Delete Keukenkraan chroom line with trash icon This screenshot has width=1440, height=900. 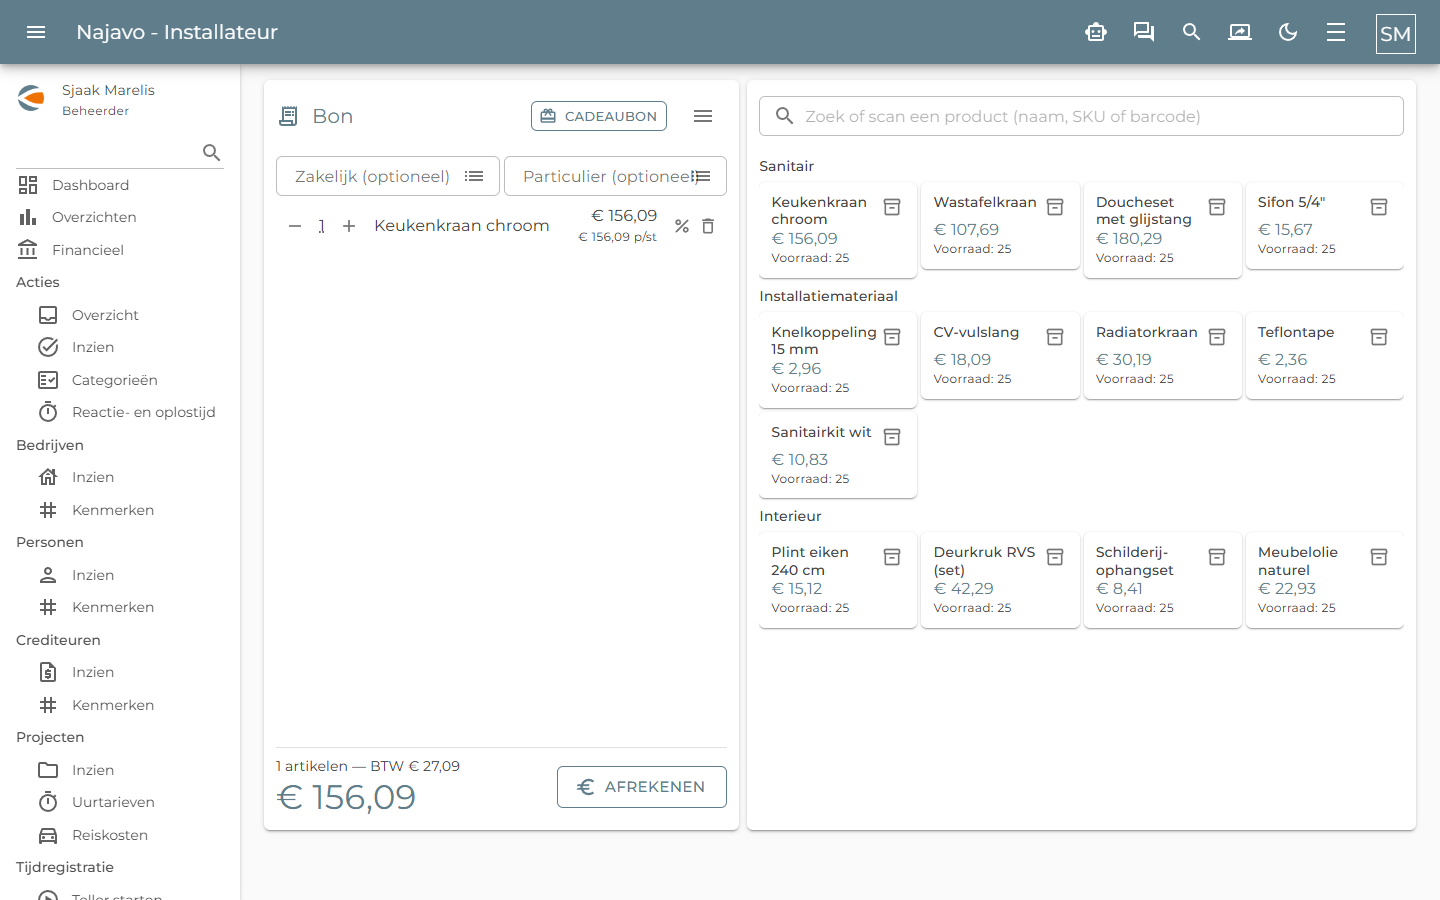coord(708,226)
